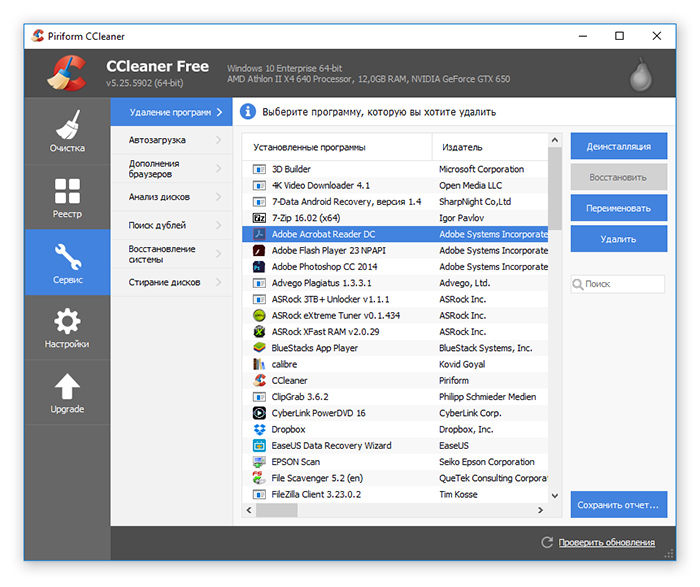Viewport: 700px width, 587px height.
Task: Click the Dropbox program icon
Action: [259, 429]
